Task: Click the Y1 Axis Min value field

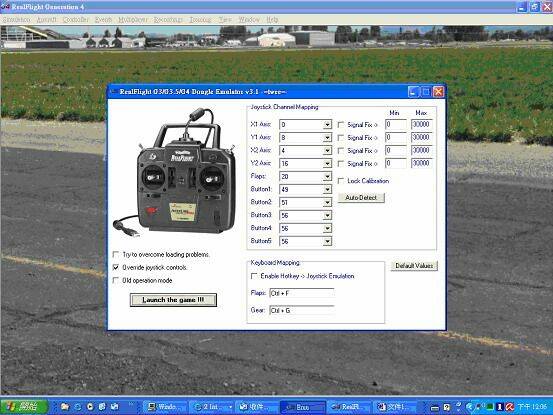Action: point(396,138)
